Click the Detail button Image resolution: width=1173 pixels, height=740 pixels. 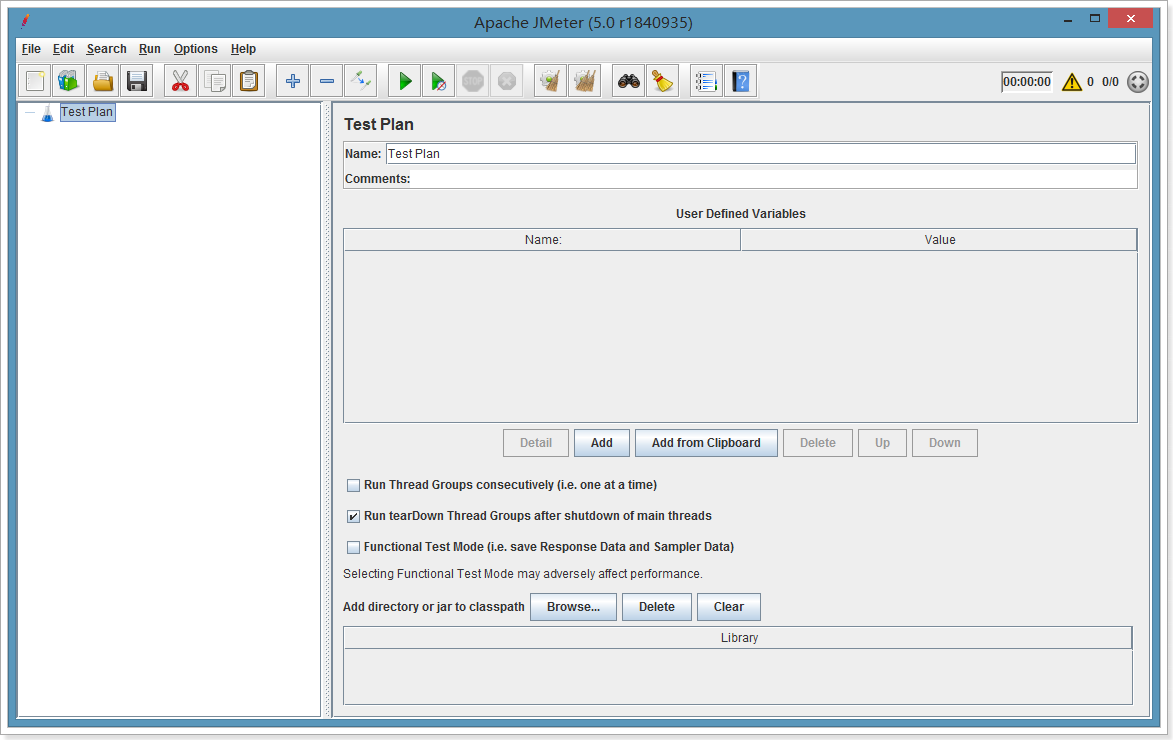pos(536,443)
